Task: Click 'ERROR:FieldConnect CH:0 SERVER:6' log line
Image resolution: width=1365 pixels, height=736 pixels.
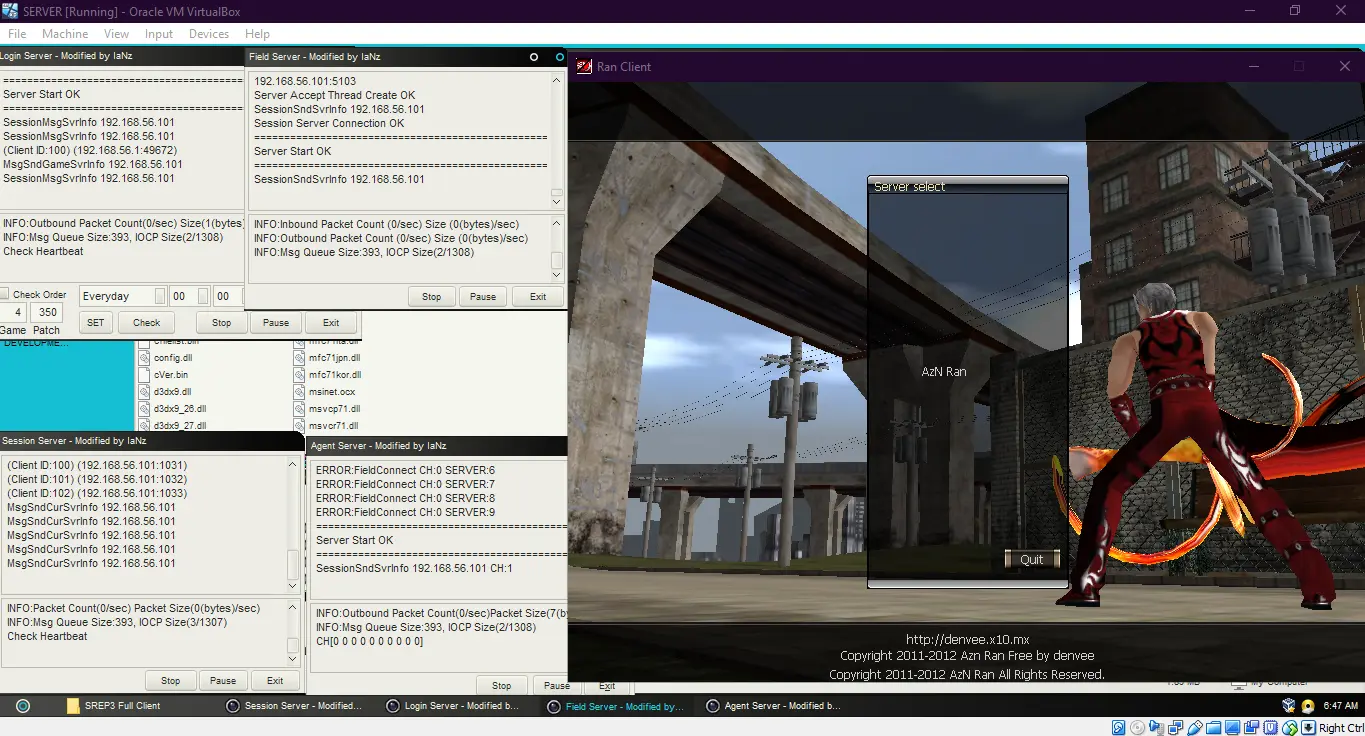Action: coord(405,470)
